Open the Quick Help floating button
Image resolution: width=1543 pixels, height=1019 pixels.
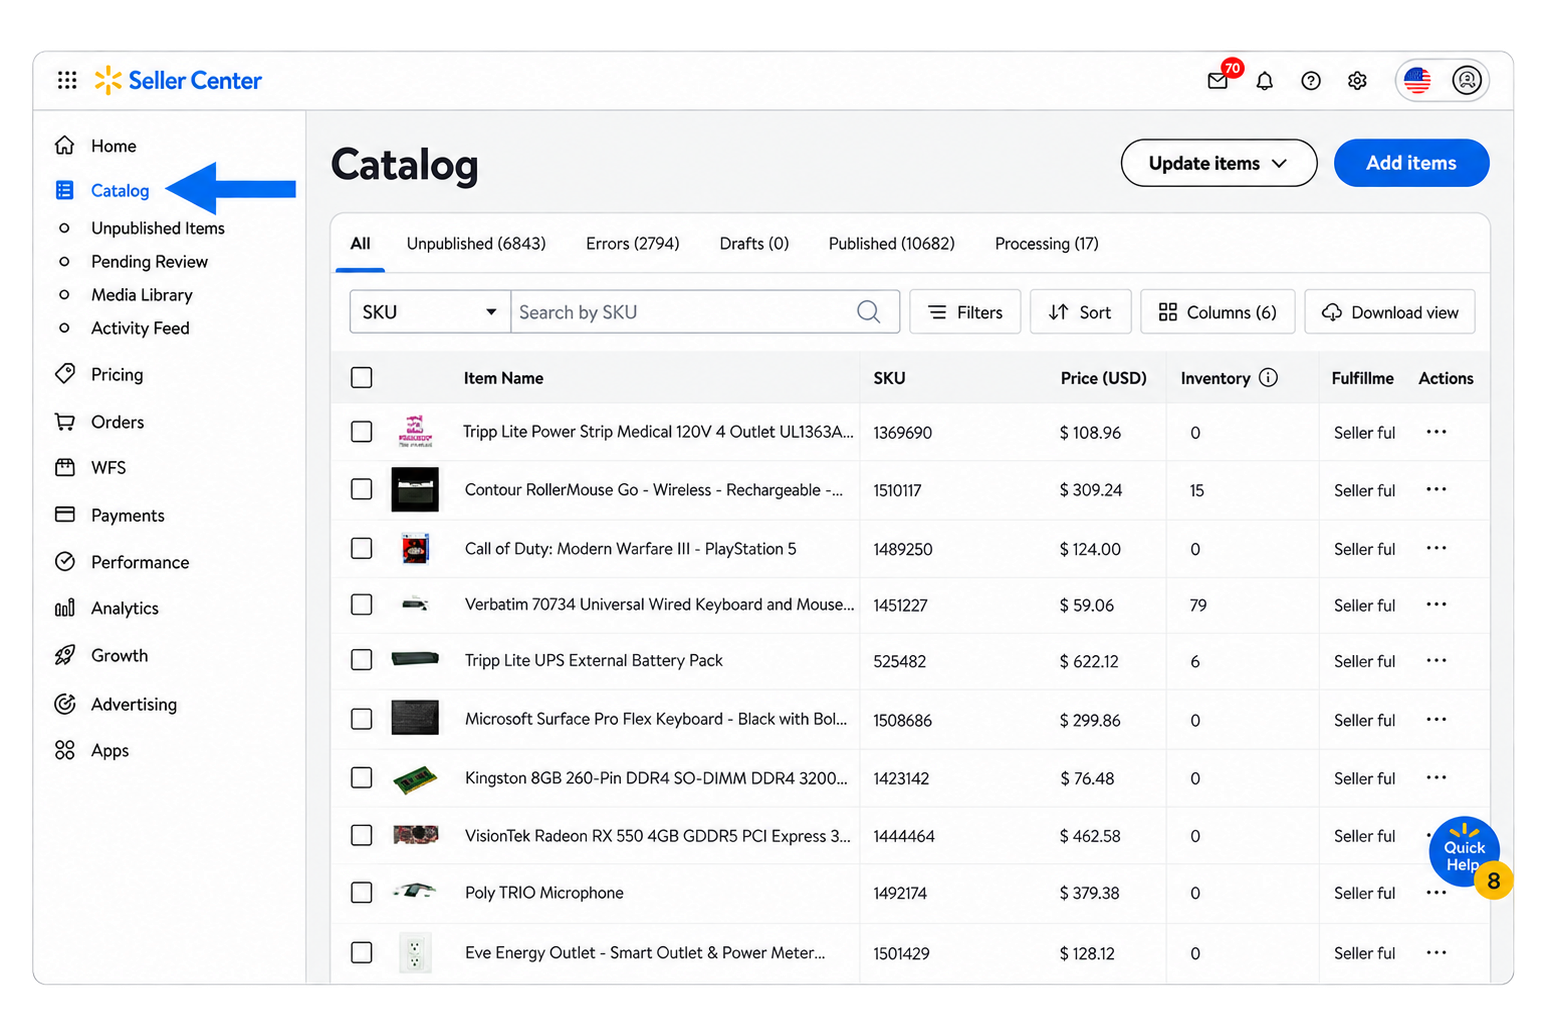(x=1465, y=853)
